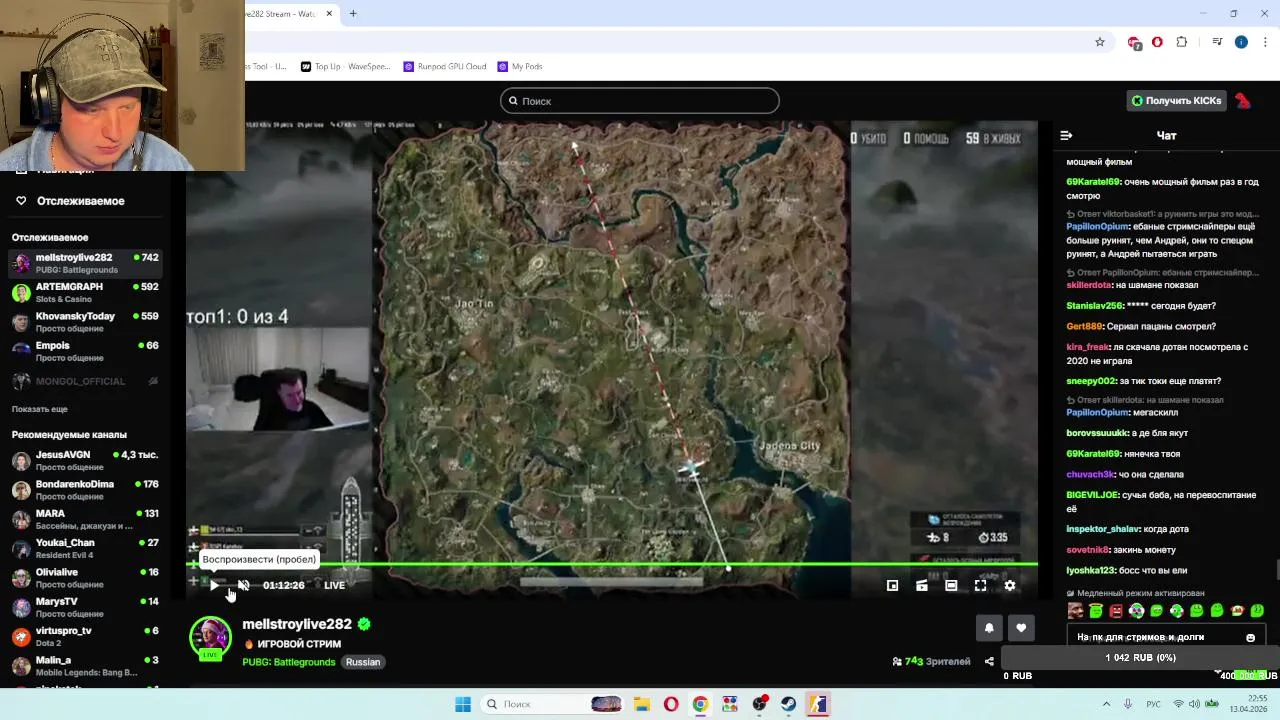
Task: Focus the Поиск search field on Kick
Action: coord(640,101)
